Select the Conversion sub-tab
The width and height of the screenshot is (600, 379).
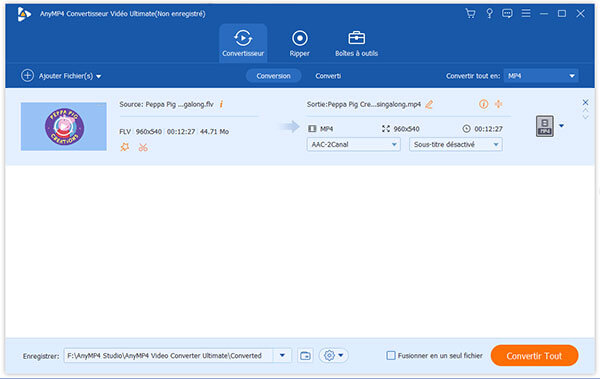click(273, 76)
